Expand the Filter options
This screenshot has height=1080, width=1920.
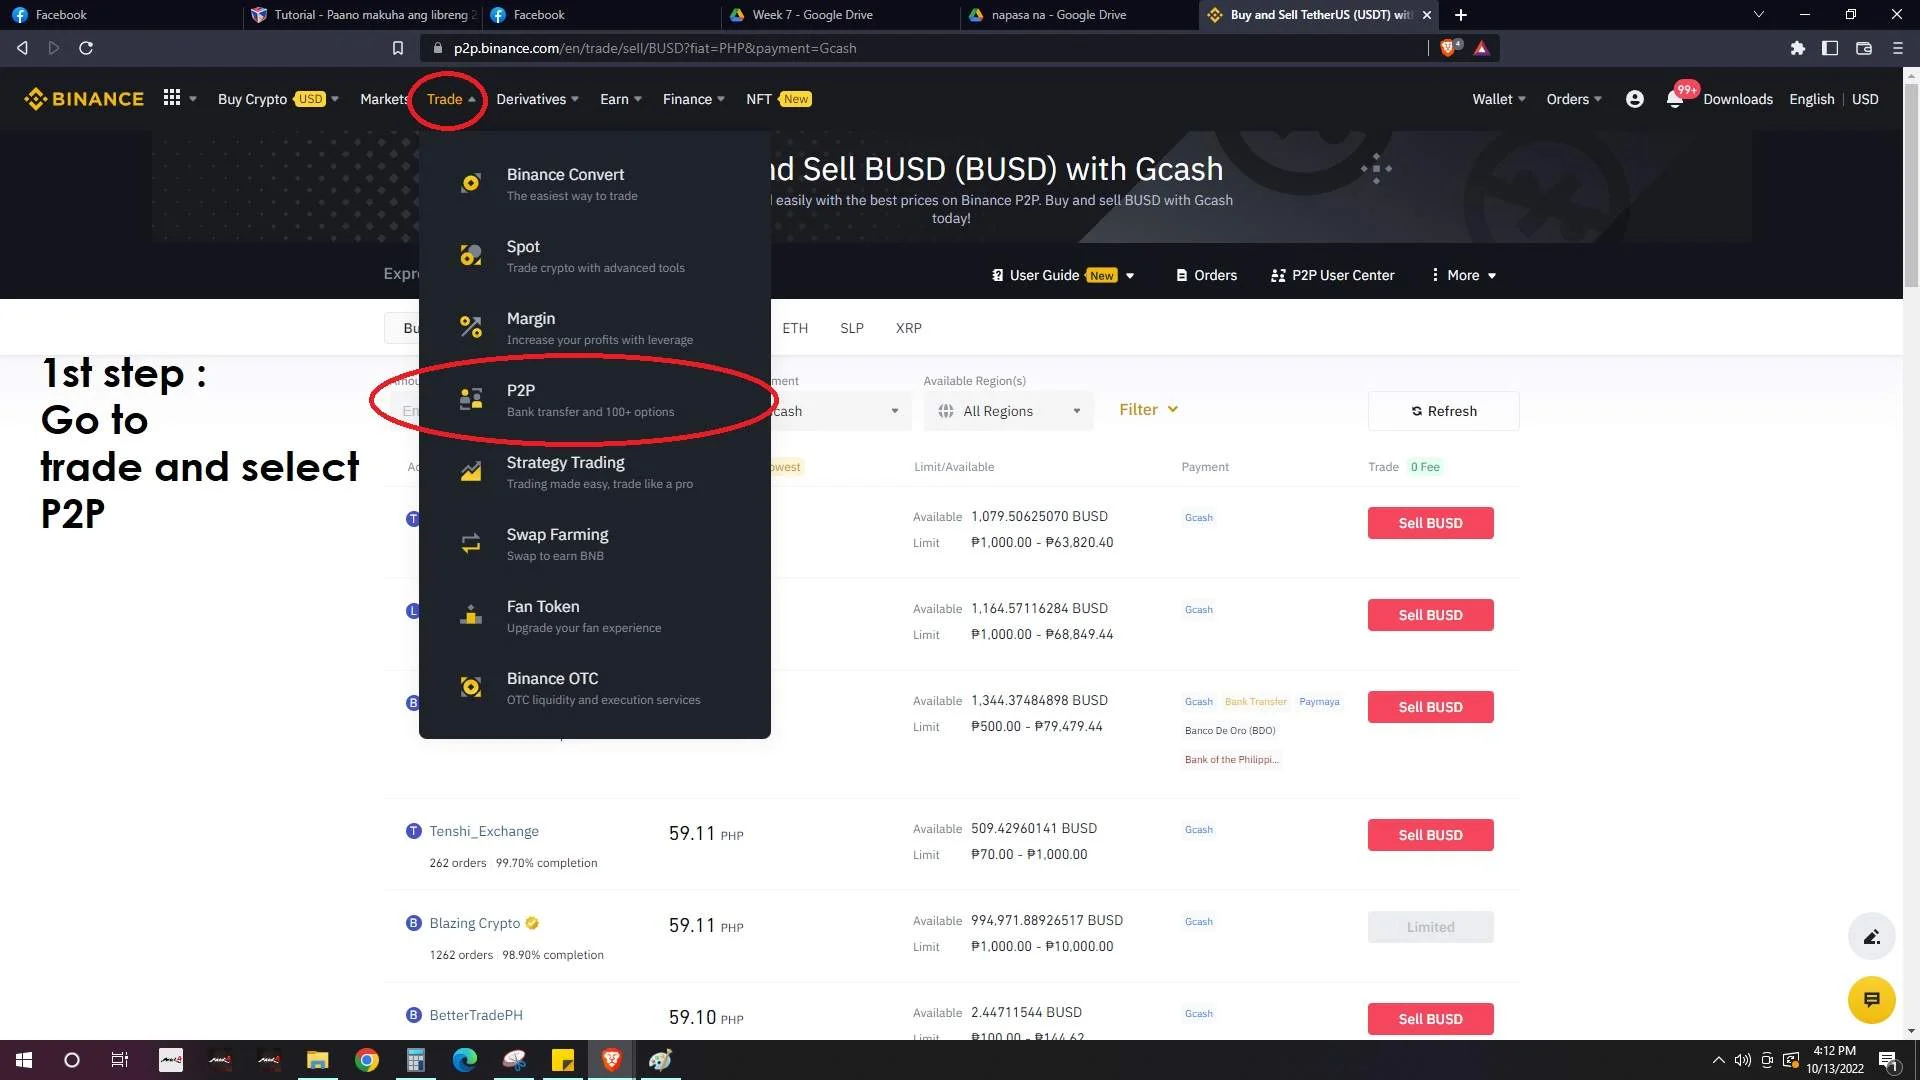coord(1148,410)
